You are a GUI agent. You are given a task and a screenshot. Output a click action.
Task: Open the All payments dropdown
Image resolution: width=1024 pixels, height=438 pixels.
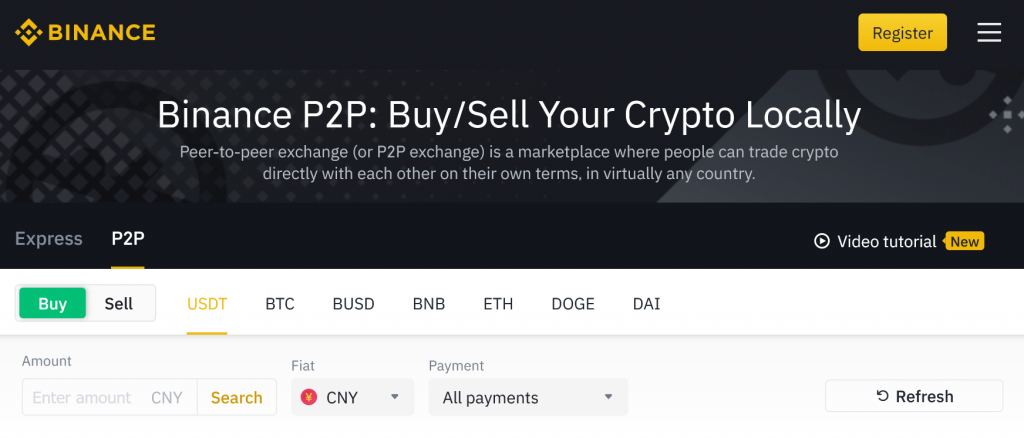pos(528,397)
